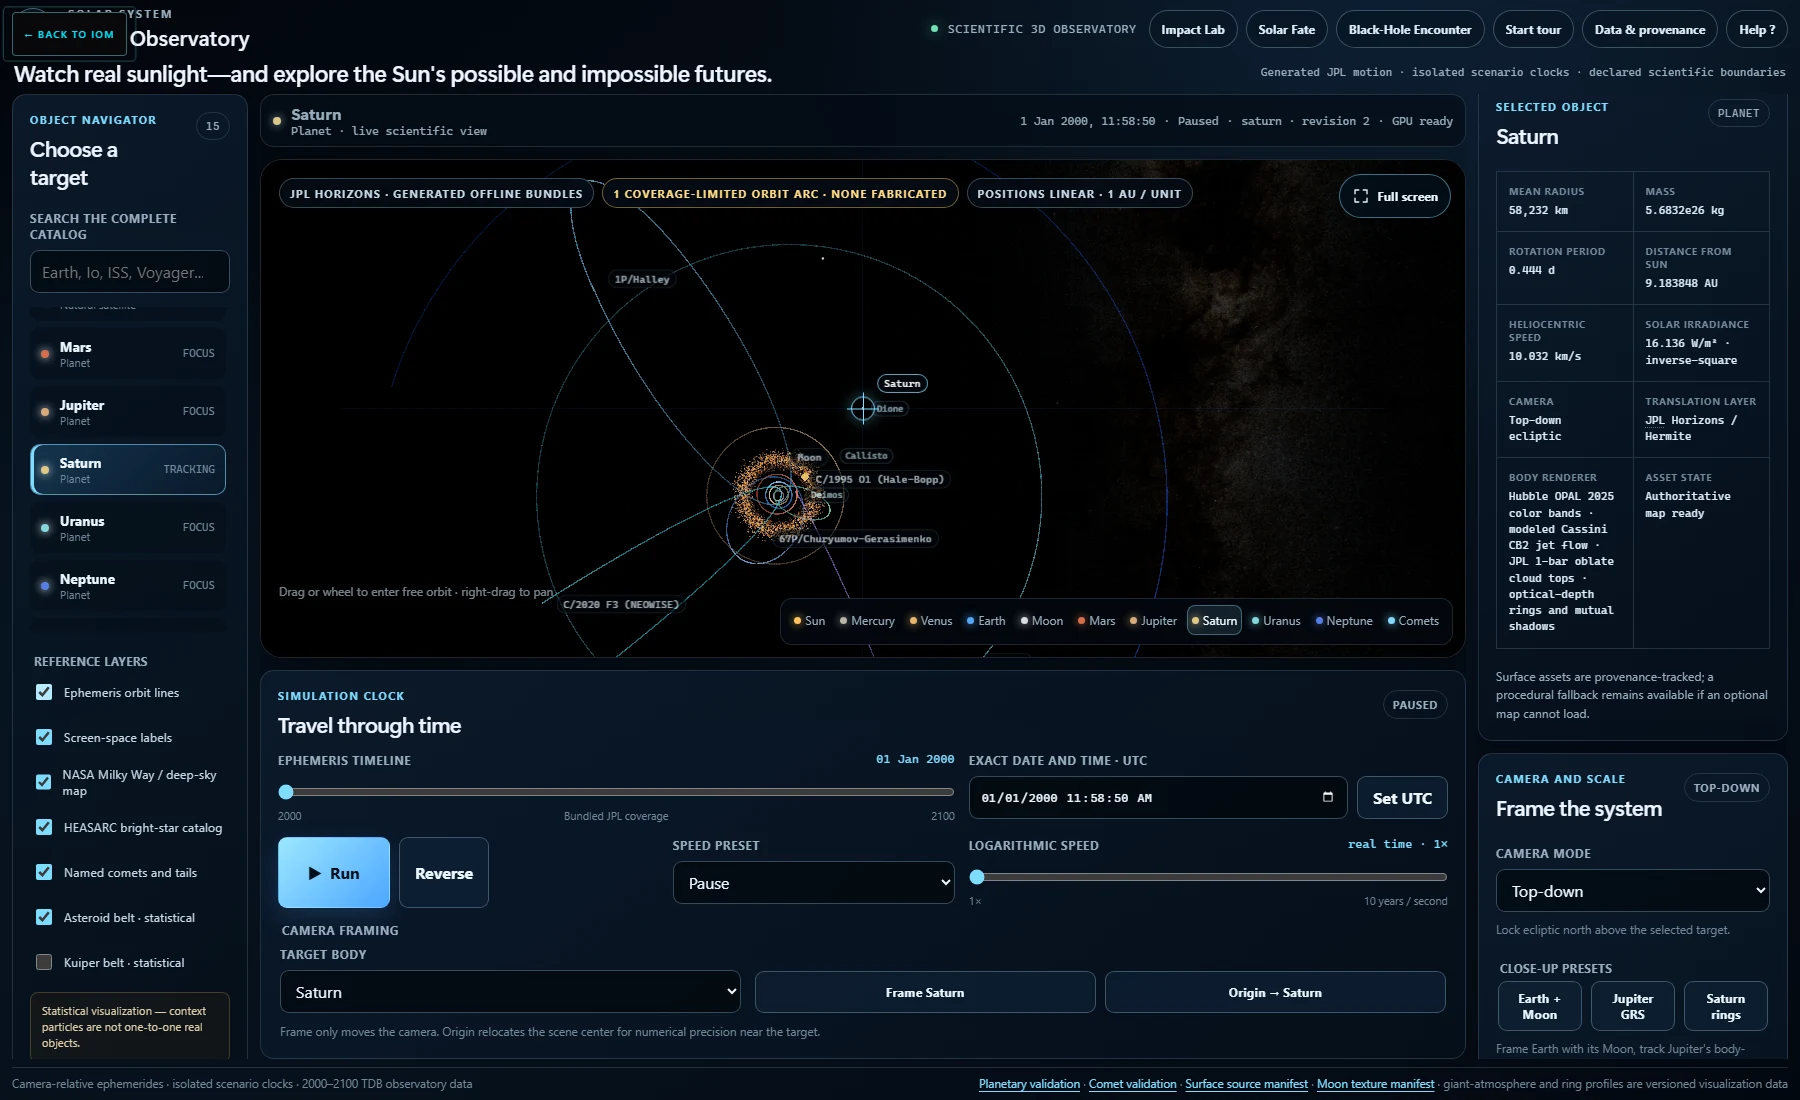Open Data & provenance
The image size is (1800, 1100).
pos(1650,30)
